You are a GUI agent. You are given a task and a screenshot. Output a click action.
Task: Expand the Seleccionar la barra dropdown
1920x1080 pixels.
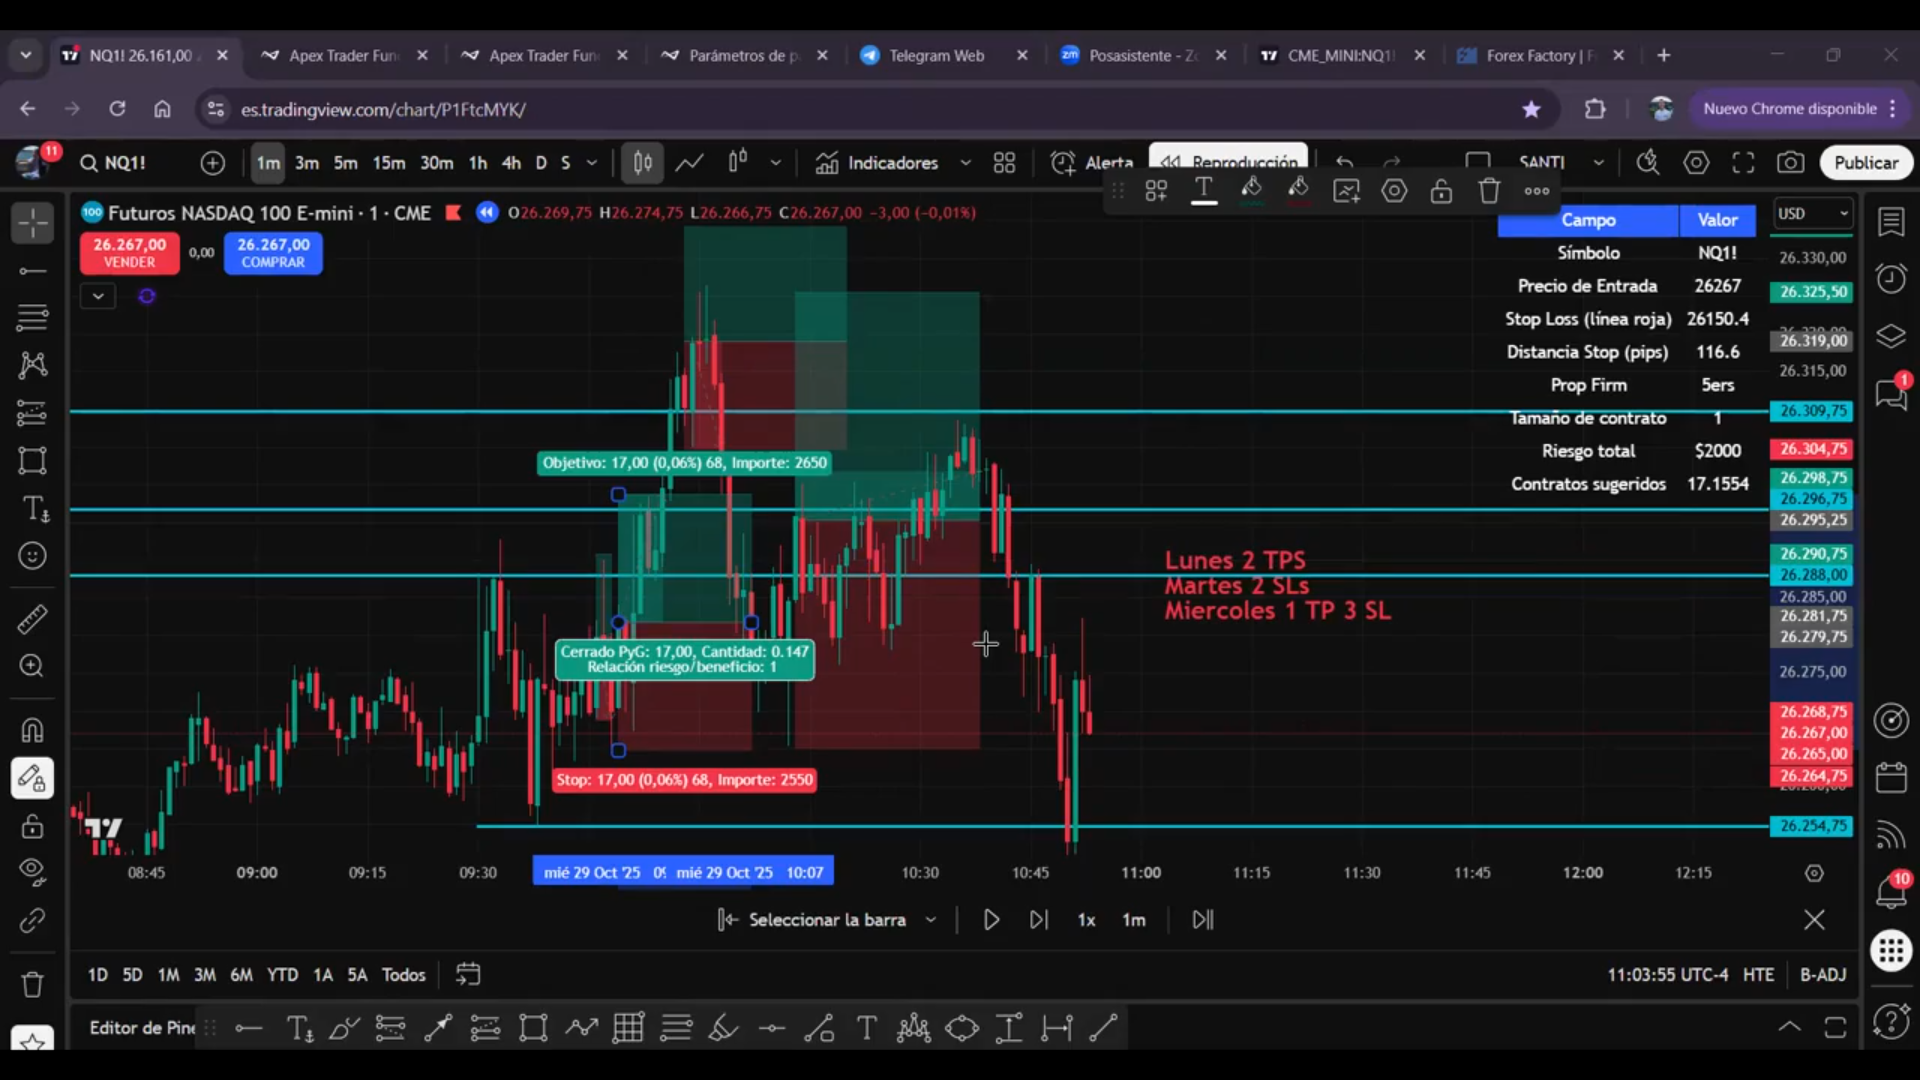coord(931,920)
